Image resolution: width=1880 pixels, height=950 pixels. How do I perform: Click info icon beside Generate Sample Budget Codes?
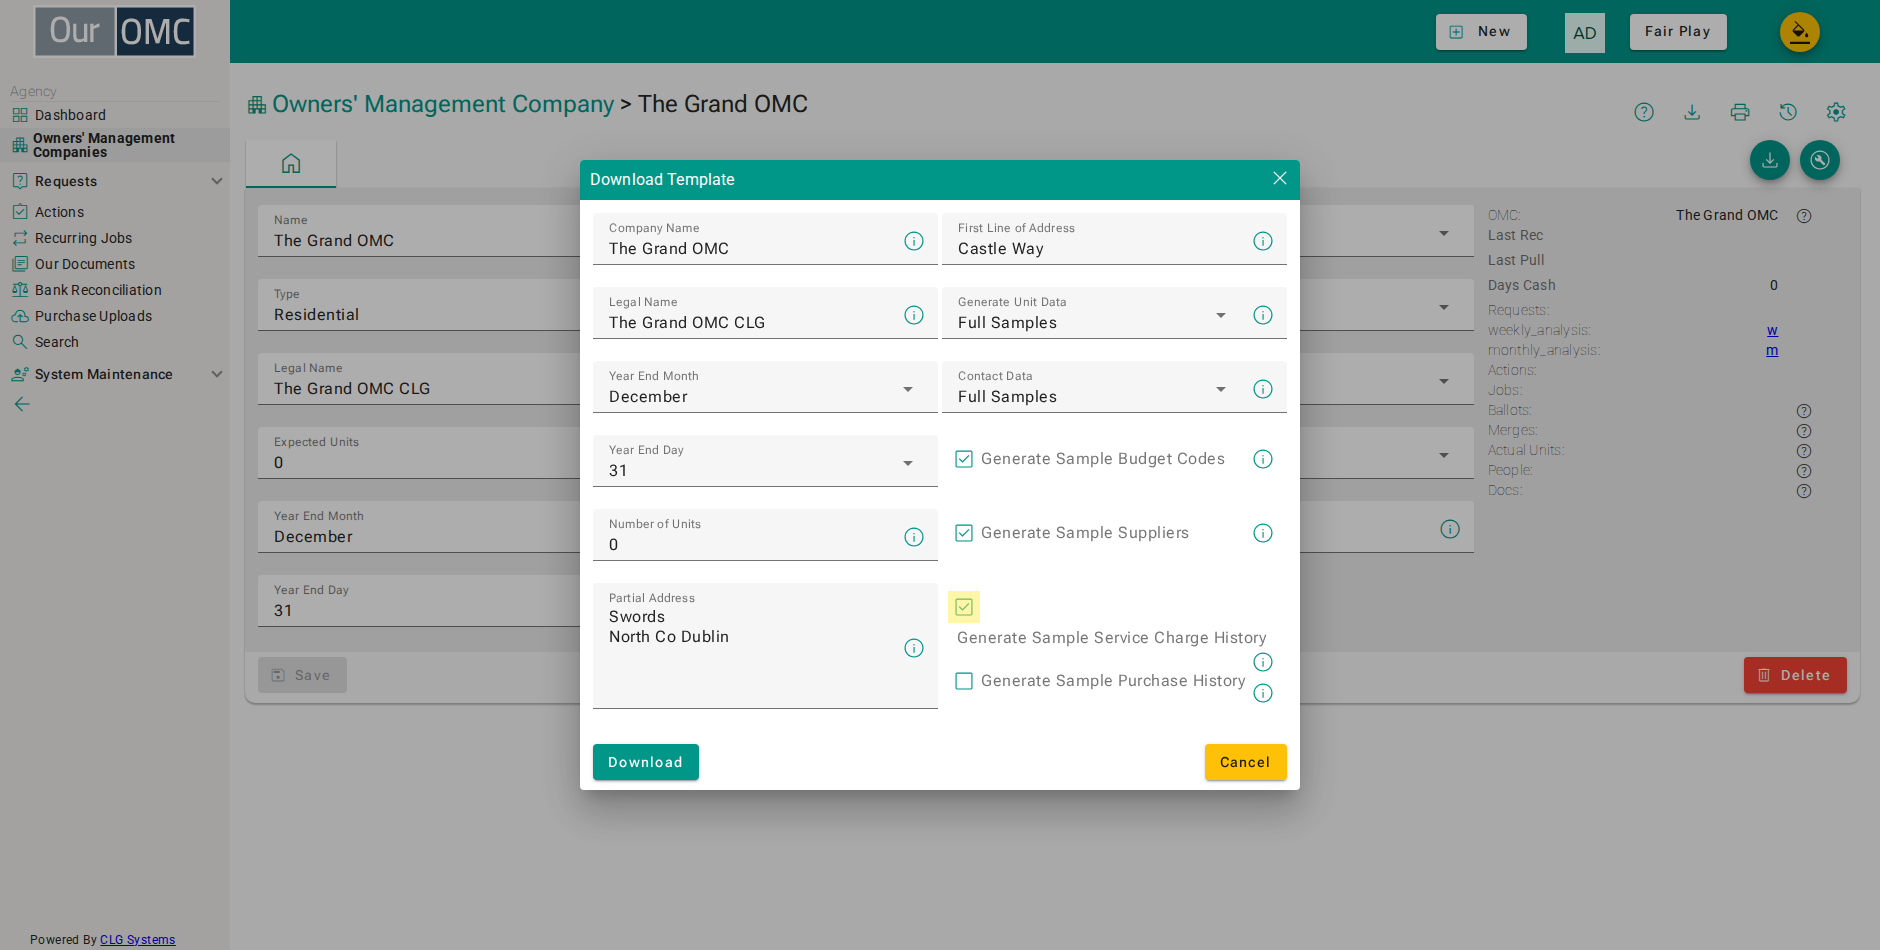pyautogui.click(x=1263, y=459)
